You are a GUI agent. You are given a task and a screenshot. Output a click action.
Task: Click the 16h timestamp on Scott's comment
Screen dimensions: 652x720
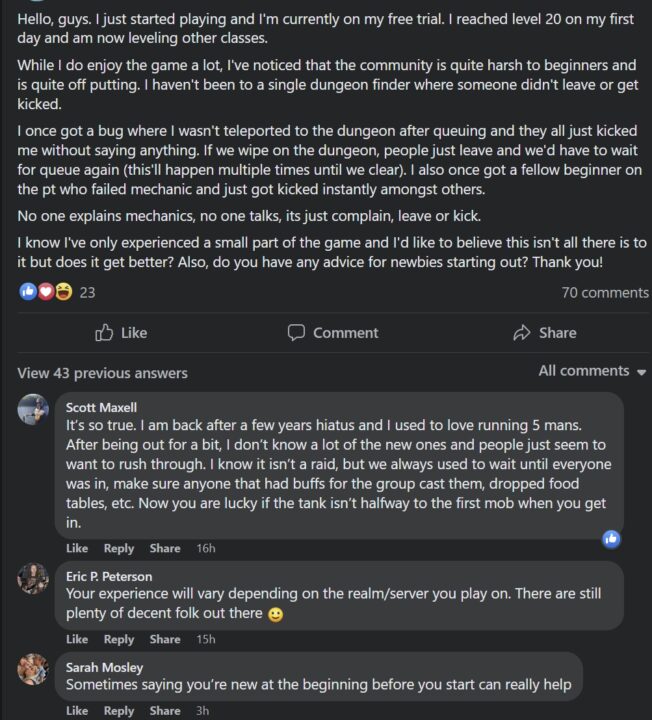(206, 548)
